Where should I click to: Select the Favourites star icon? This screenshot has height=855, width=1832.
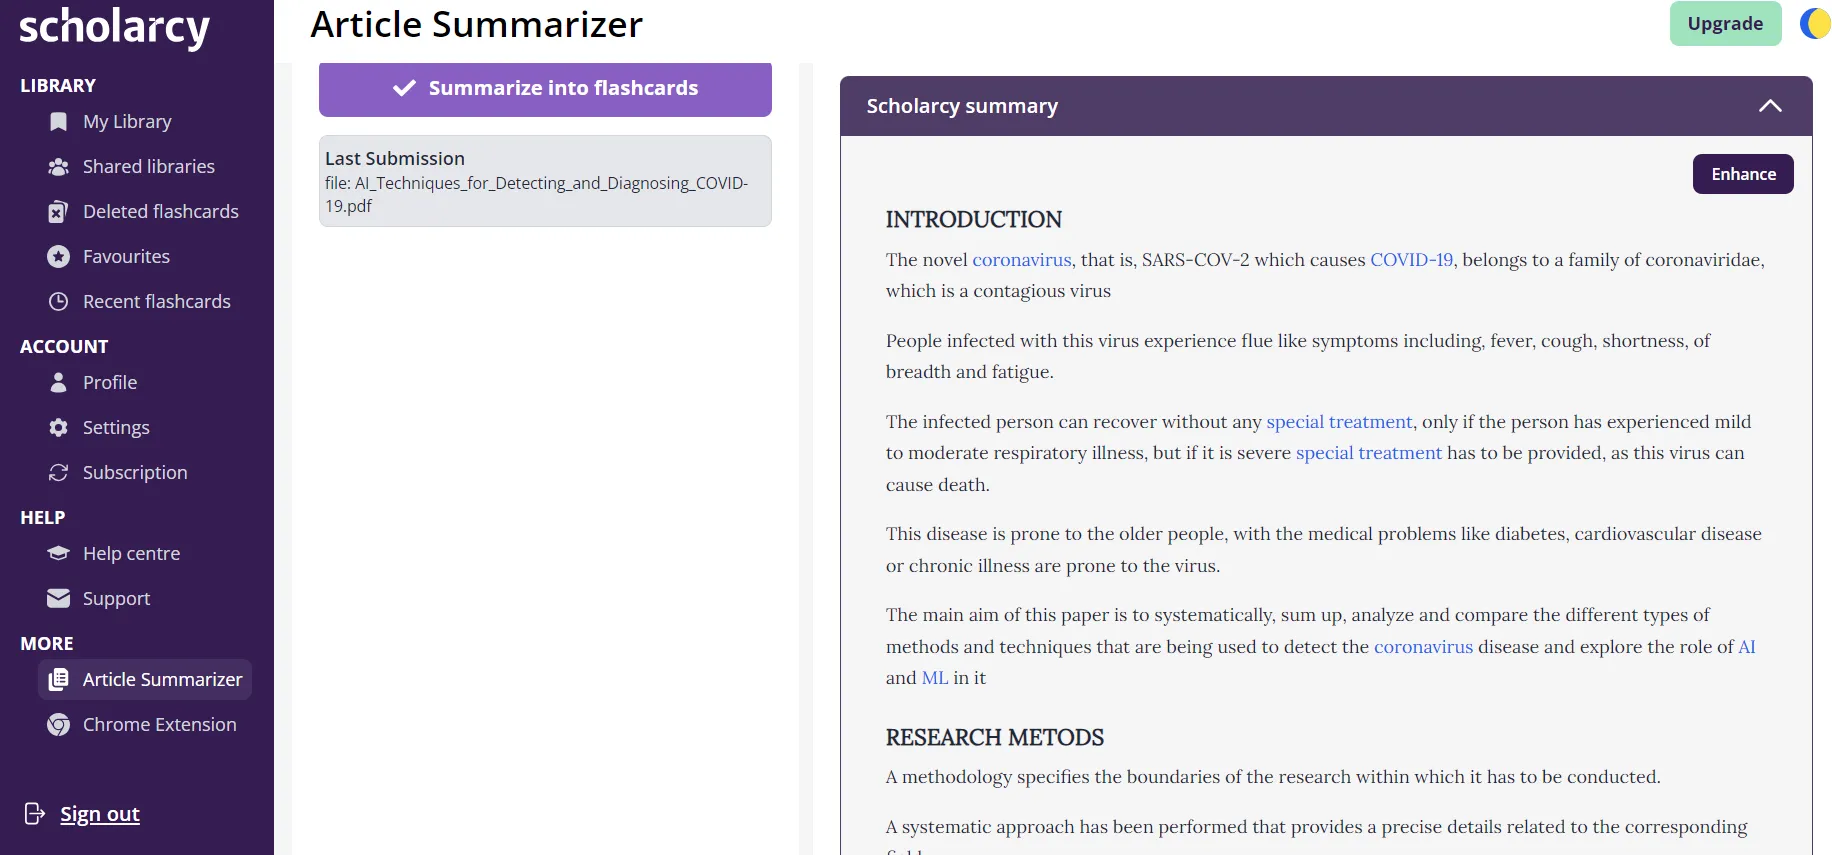tap(58, 256)
